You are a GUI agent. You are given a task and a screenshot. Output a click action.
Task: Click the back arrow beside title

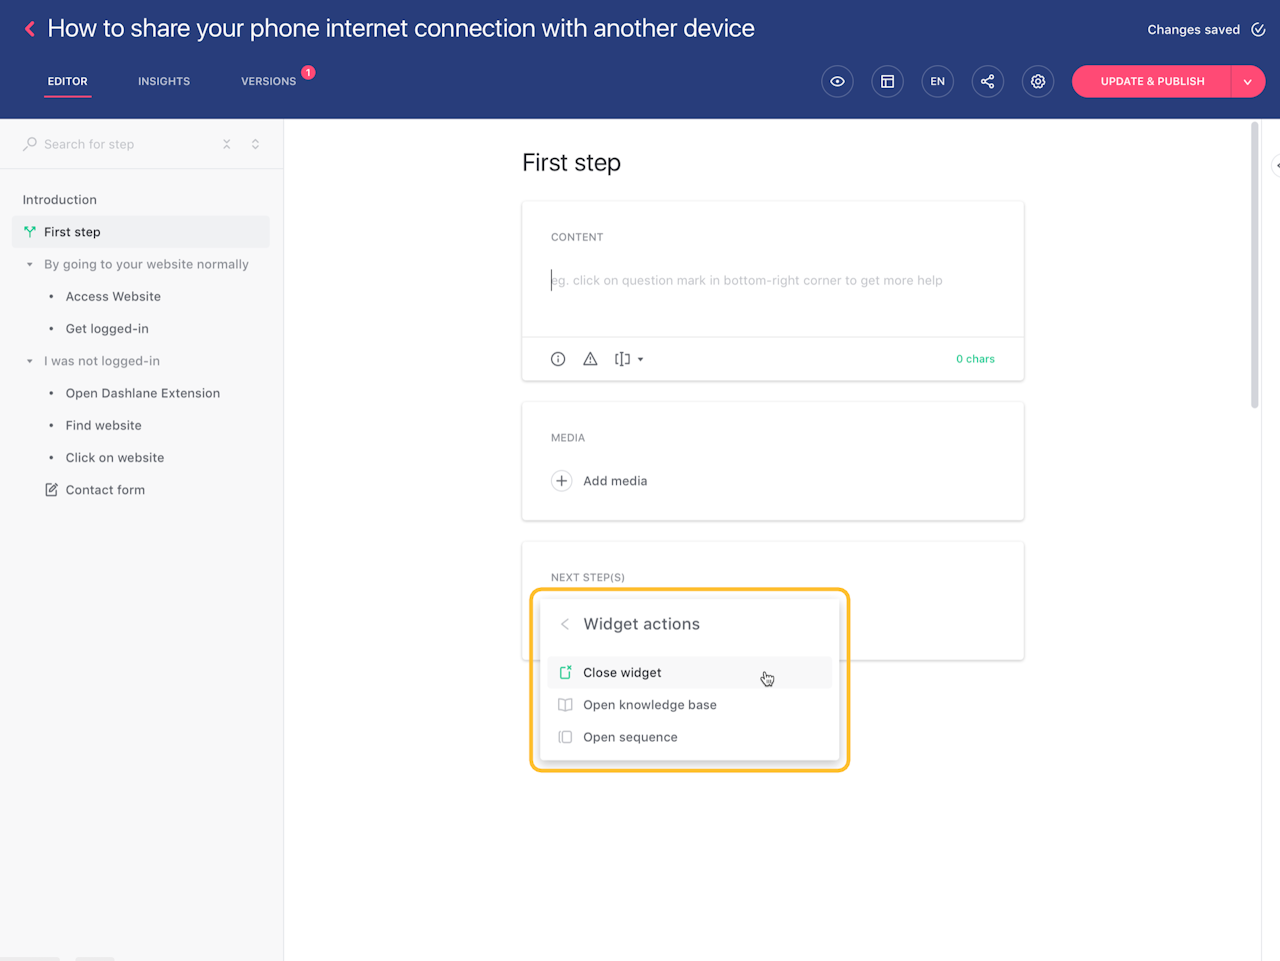pyautogui.click(x=30, y=29)
